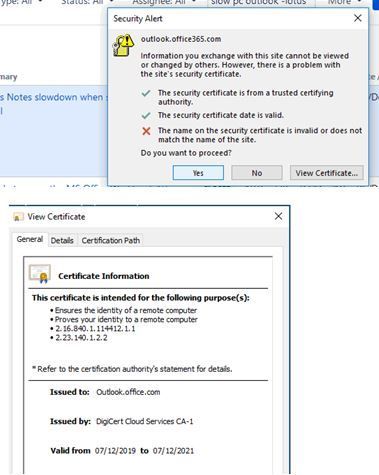Click the search field with 'slow pc outlook'
The width and height of the screenshot is (379, 475).
[x=261, y=2]
